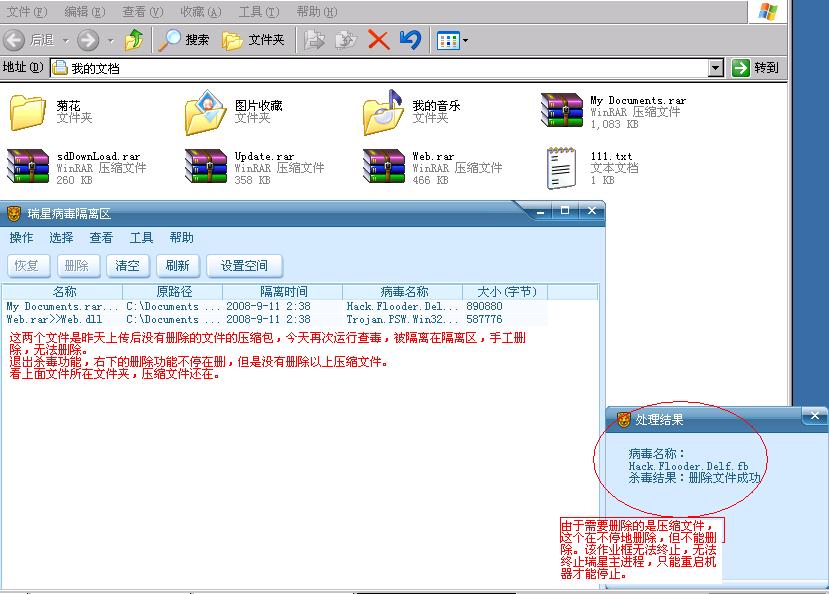Select the Update.rar archive icon
Image resolution: width=829 pixels, height=594 pixels.
(206, 166)
